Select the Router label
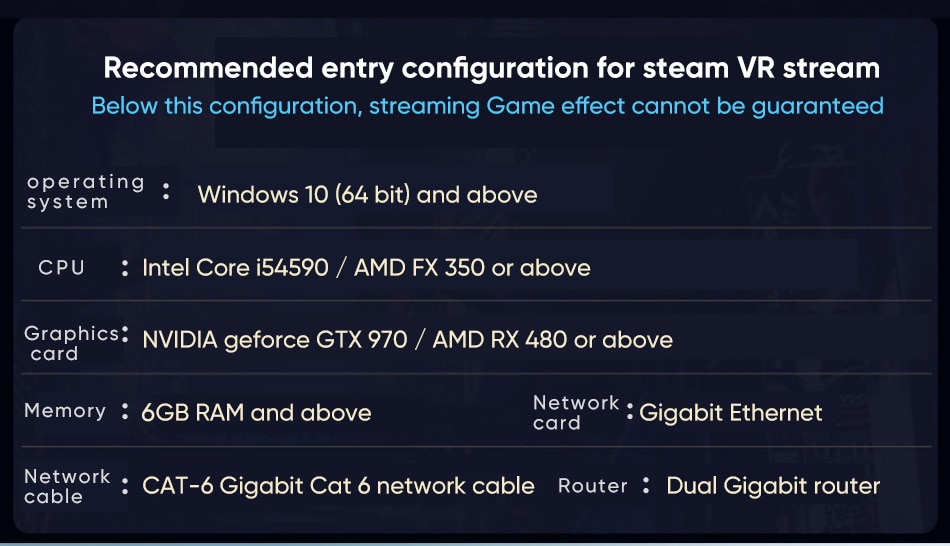This screenshot has width=950, height=546. coord(593,485)
